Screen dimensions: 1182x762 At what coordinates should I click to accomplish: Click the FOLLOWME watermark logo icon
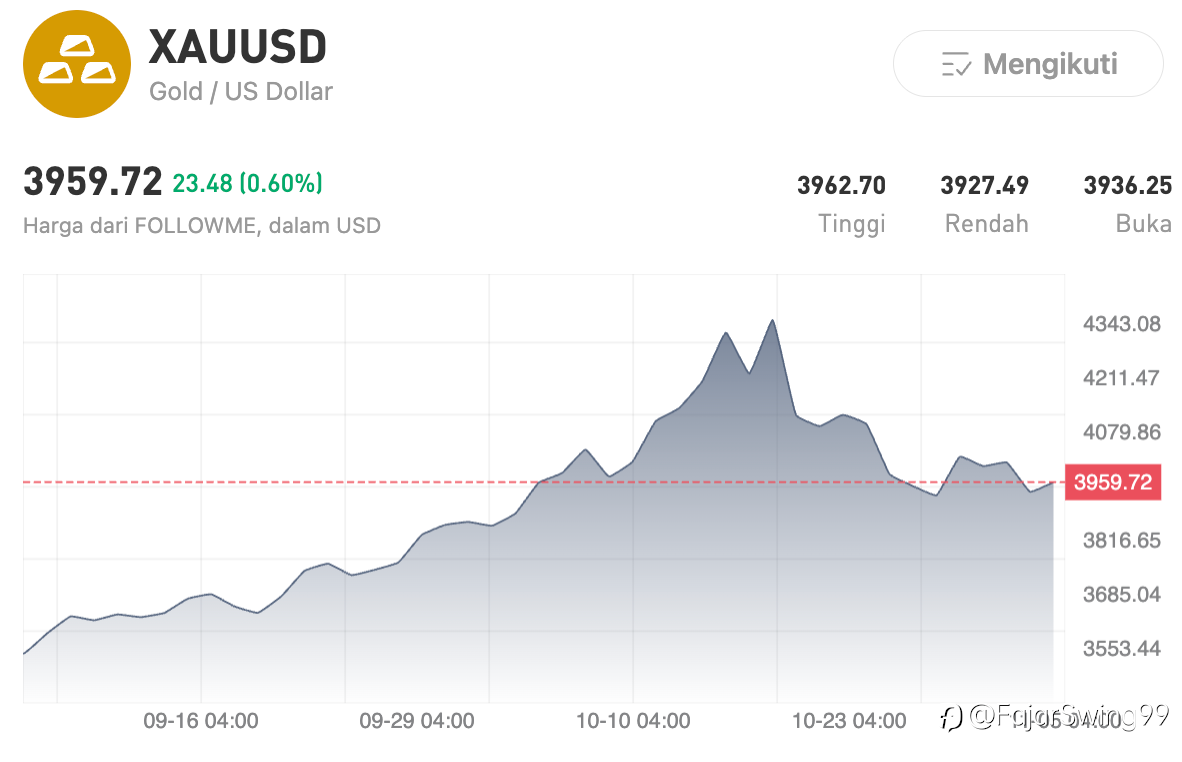(952, 717)
